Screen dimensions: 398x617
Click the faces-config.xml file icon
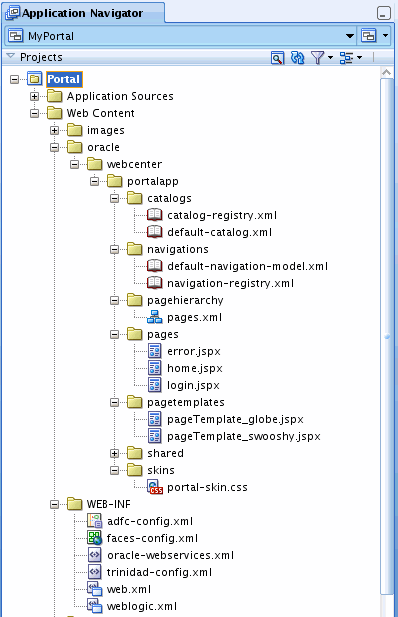(x=94, y=538)
